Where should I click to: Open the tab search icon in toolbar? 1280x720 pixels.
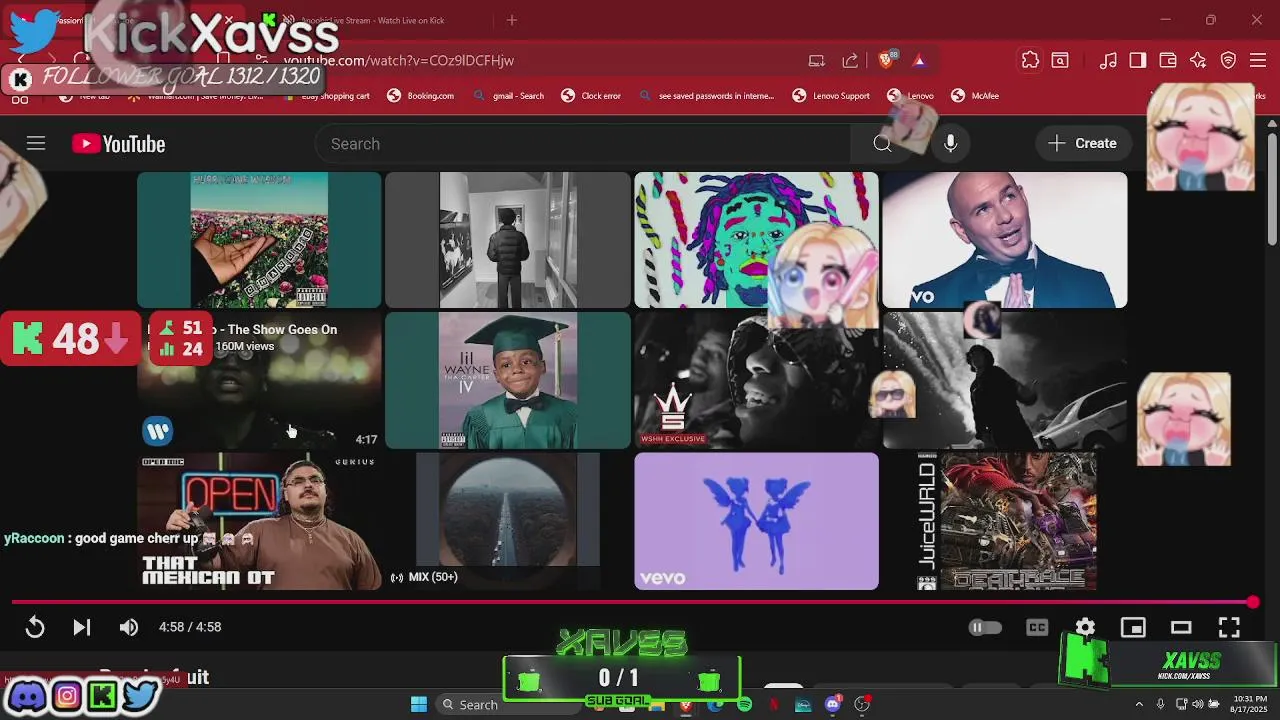click(x=1060, y=60)
